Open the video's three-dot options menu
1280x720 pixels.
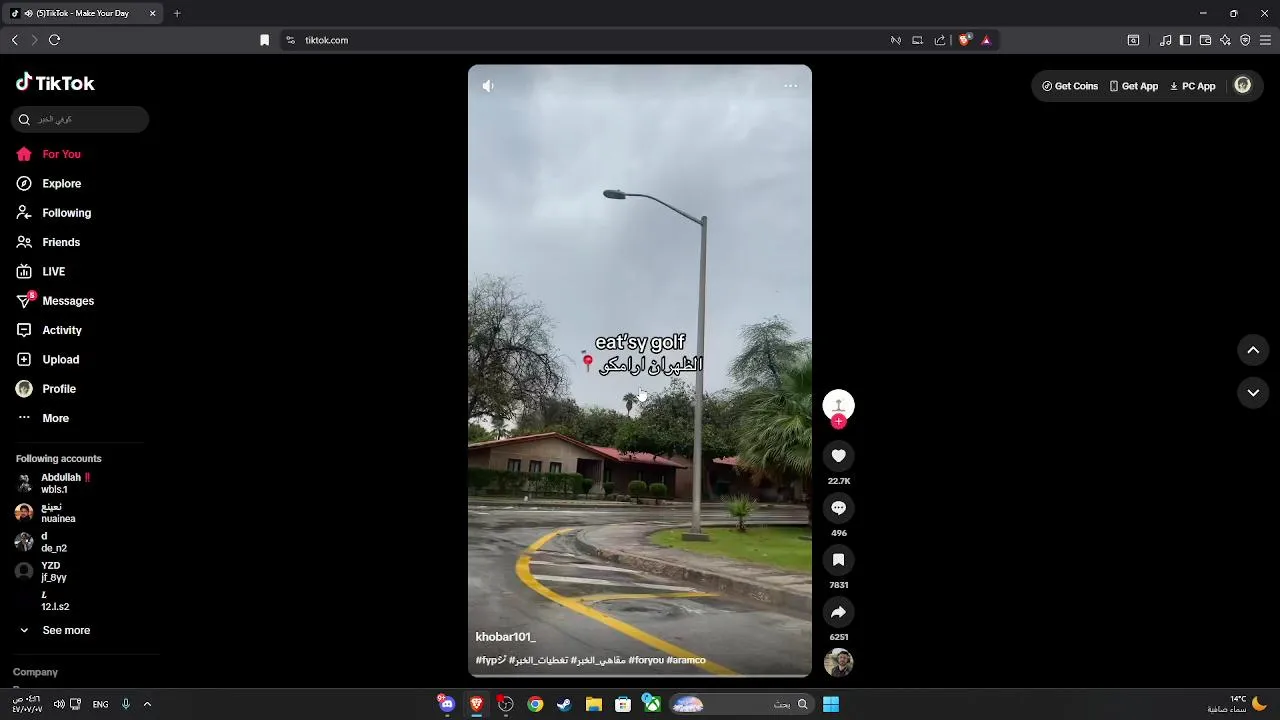[790, 86]
